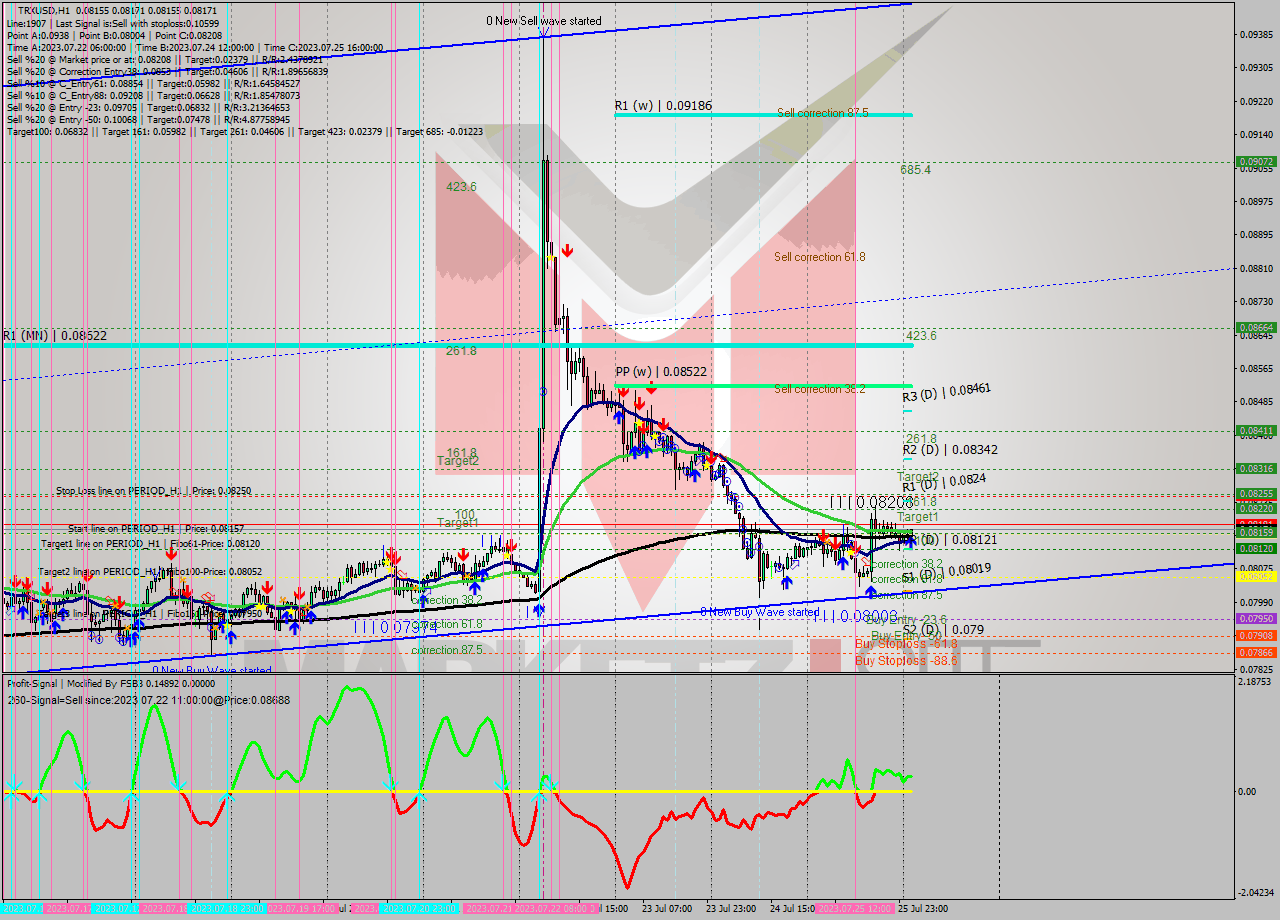Click the red sell arrow atop the tall spike candle
1280x920 pixels.
[x=567, y=249]
